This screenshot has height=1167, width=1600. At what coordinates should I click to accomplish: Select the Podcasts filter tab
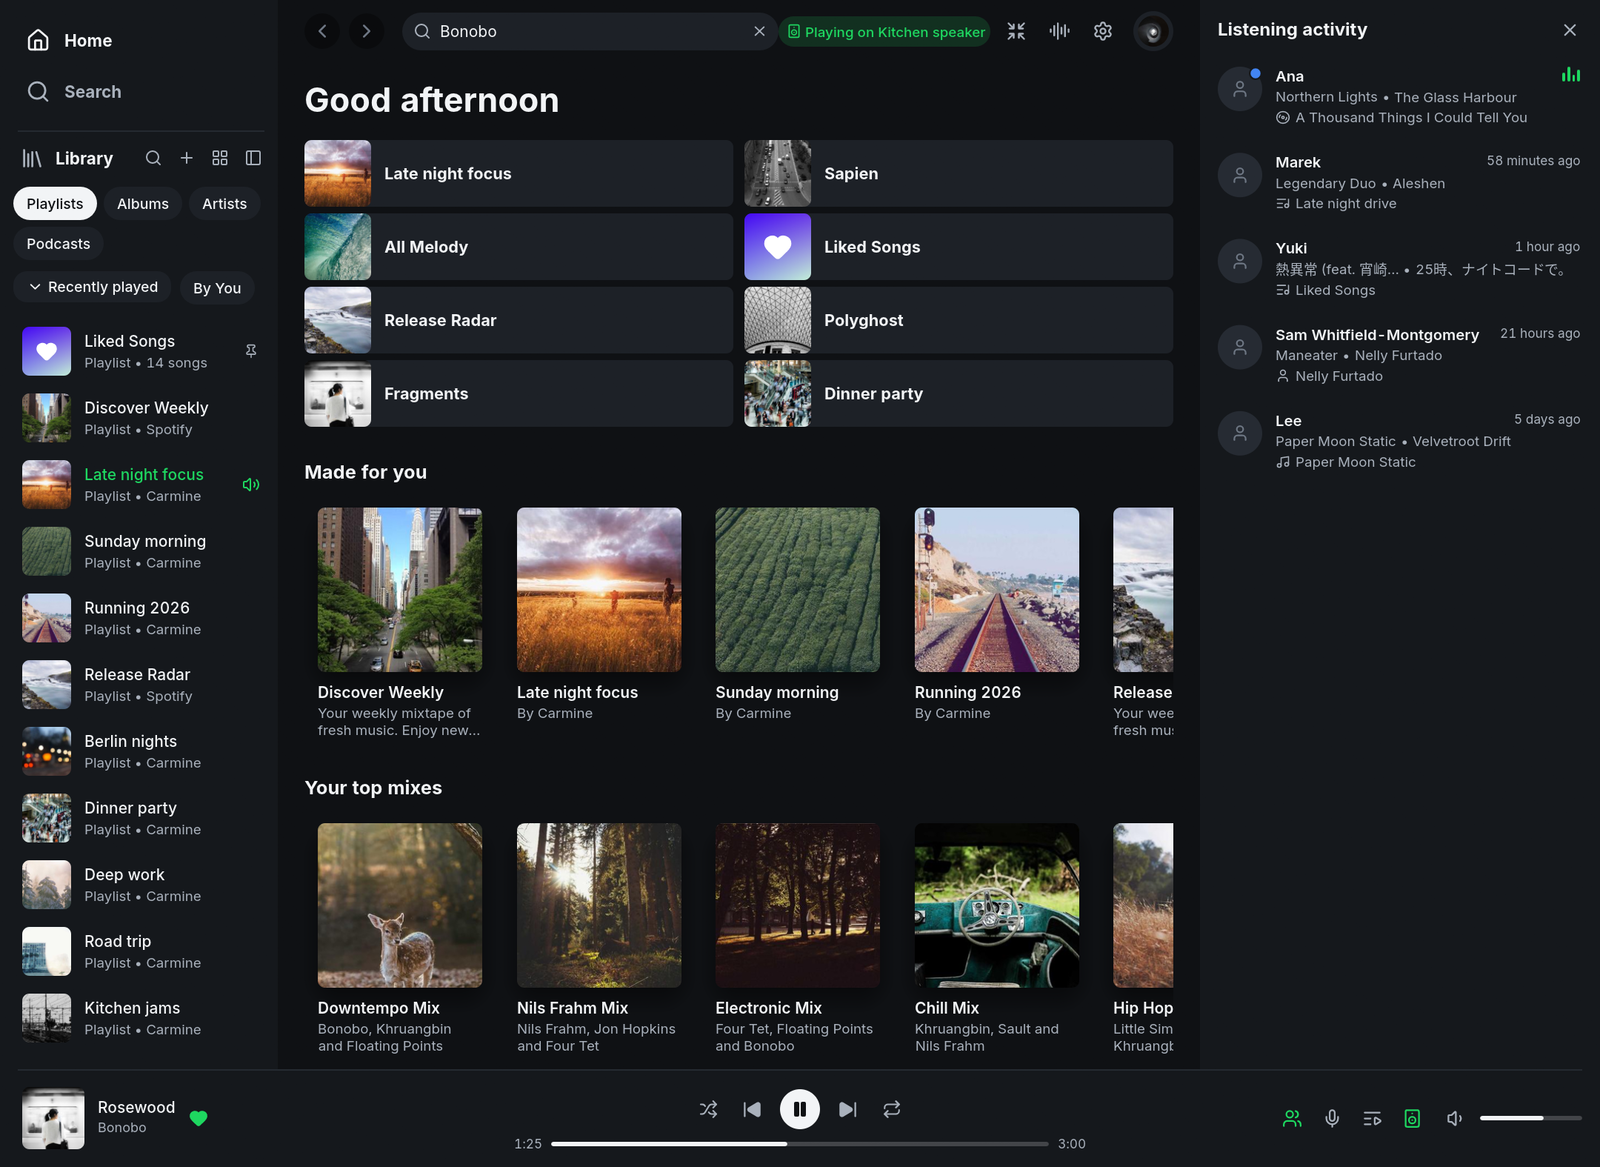pyautogui.click(x=58, y=243)
